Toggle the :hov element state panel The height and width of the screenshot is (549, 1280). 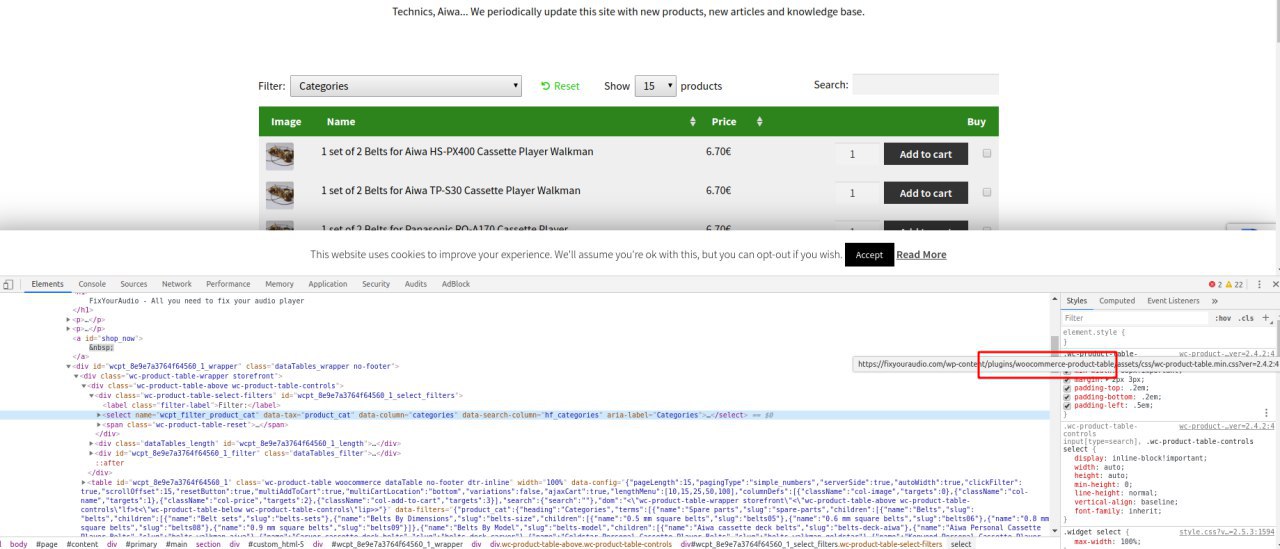(1223, 318)
